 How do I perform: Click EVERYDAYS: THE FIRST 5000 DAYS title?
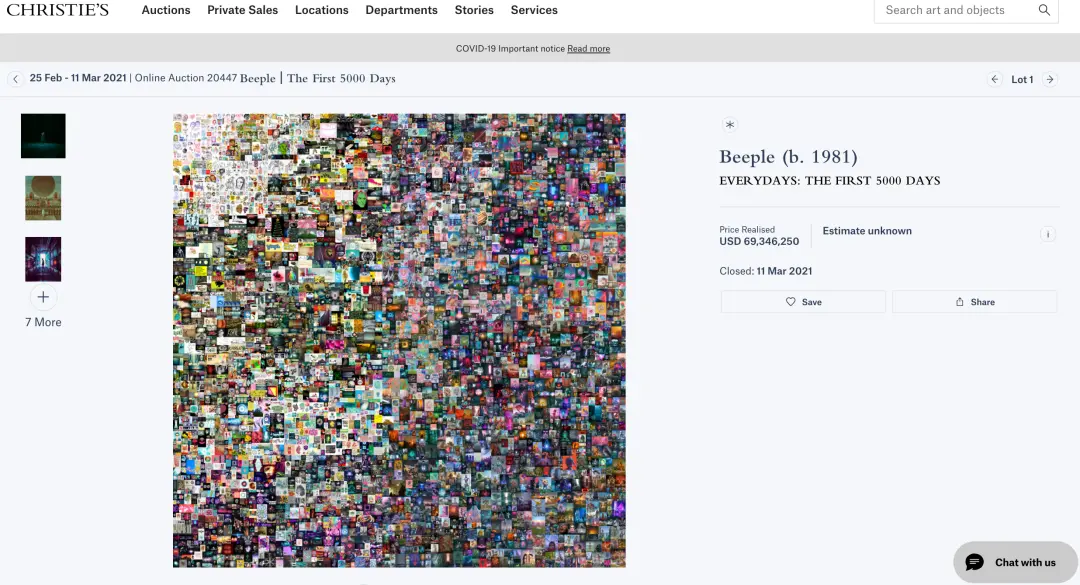[829, 181]
